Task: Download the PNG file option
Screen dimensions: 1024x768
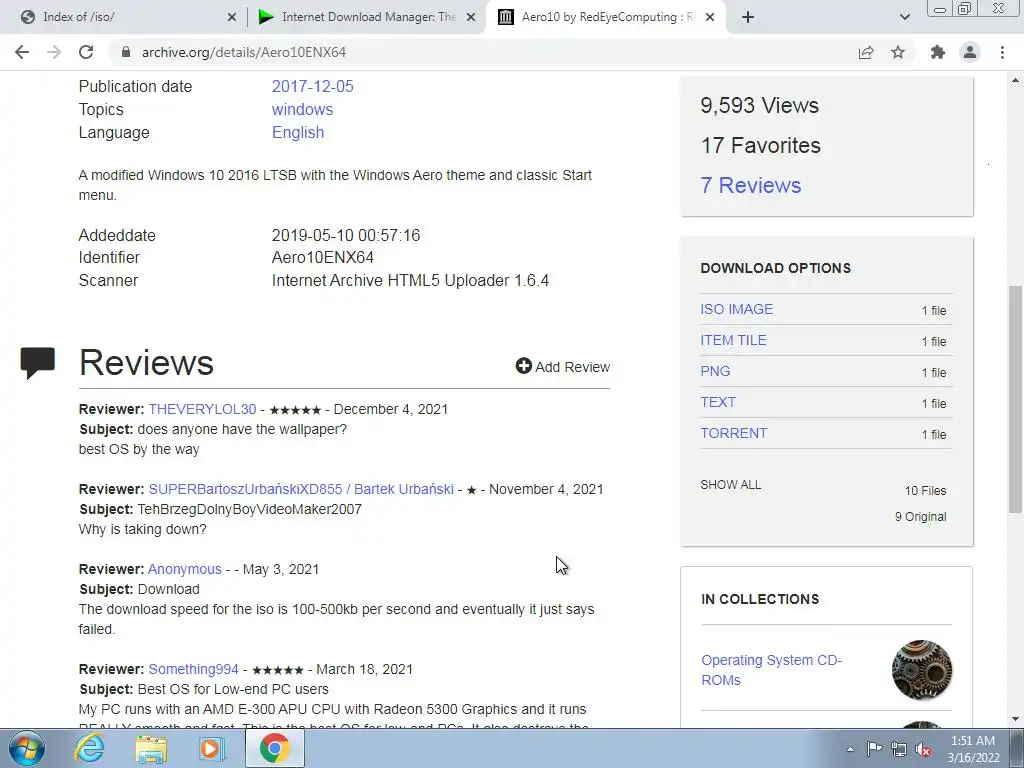Action: click(x=715, y=371)
